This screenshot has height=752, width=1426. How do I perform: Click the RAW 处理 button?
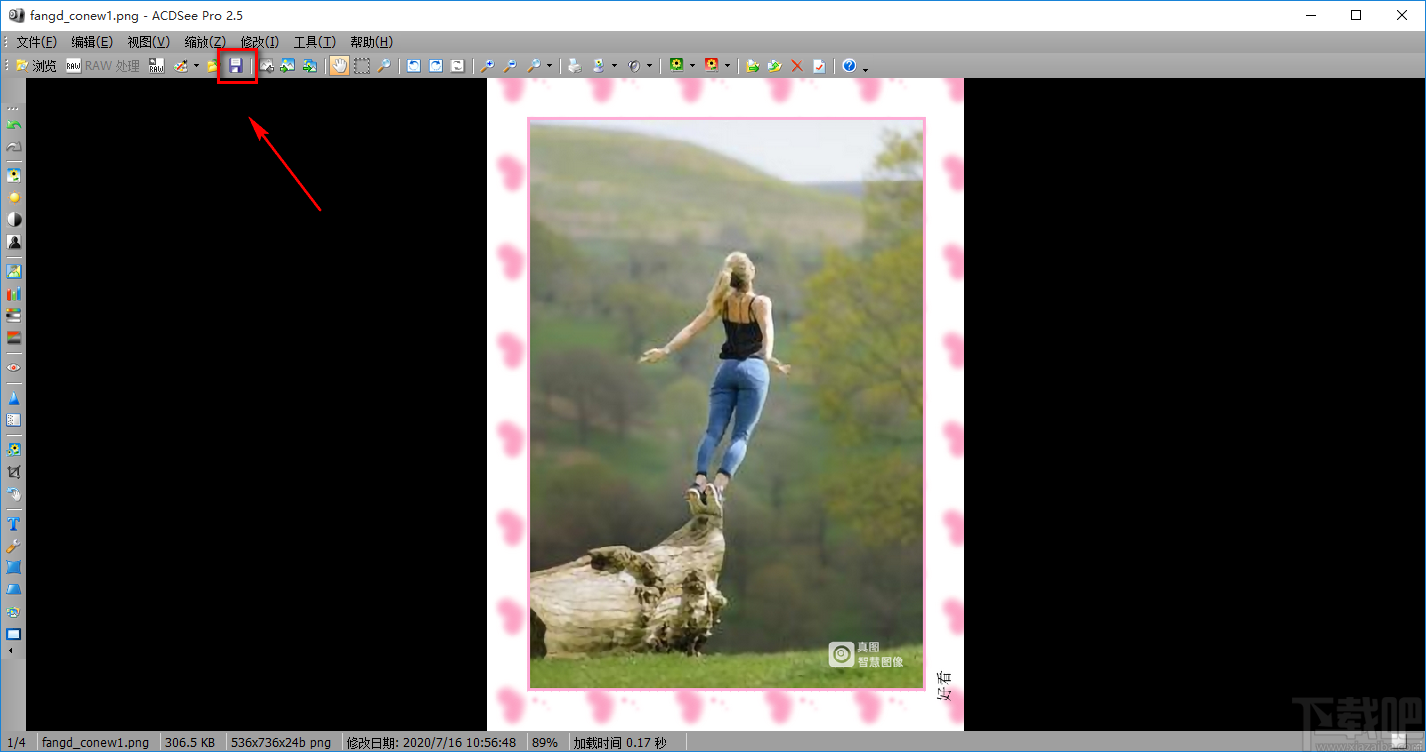pos(103,66)
